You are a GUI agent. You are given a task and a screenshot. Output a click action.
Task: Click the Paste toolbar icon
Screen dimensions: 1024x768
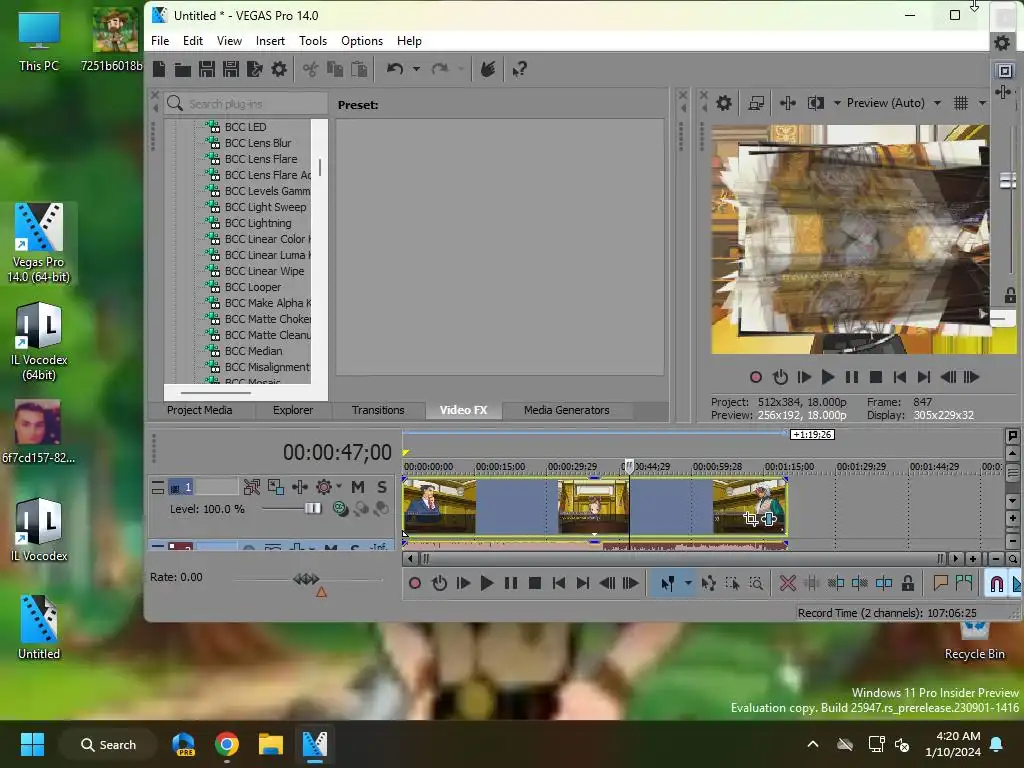point(359,69)
